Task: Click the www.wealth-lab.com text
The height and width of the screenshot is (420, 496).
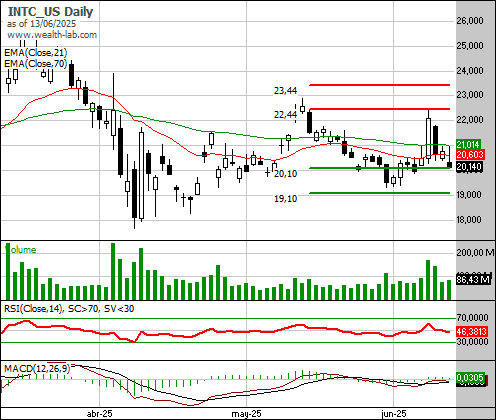Action: pos(52,35)
